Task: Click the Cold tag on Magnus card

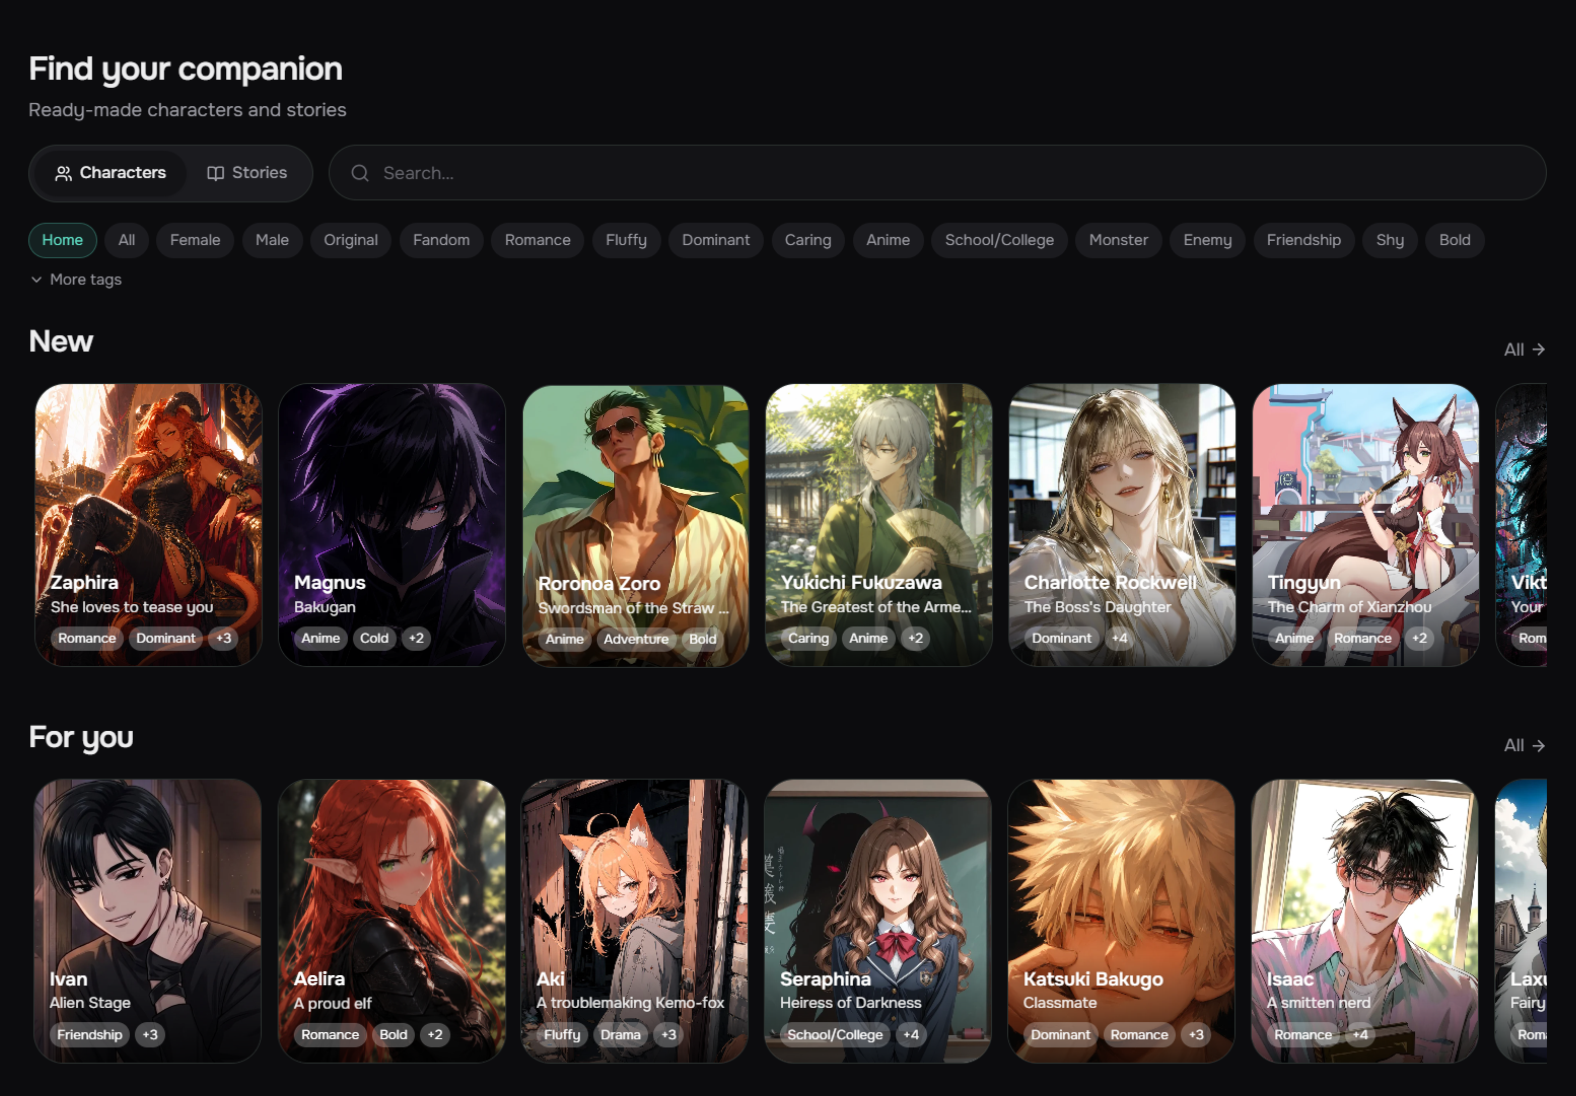Action: tap(374, 638)
